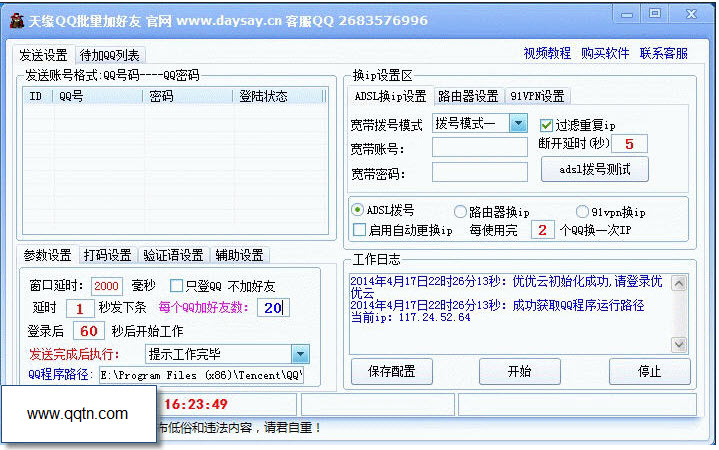Image resolution: width=719 pixels, height=450 pixels.
Task: Click 密码 column header
Action: pos(188,96)
